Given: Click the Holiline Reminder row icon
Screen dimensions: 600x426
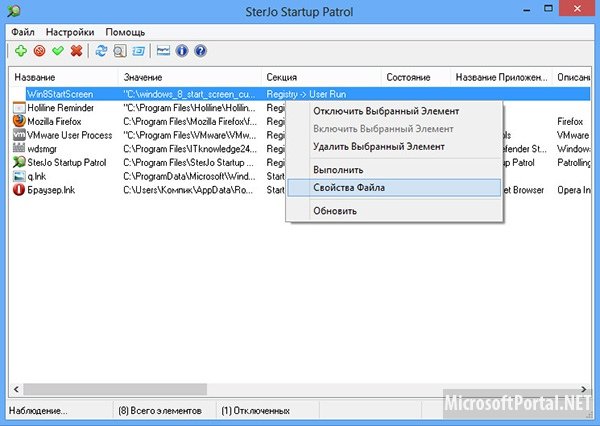Looking at the screenshot, I should [x=19, y=108].
